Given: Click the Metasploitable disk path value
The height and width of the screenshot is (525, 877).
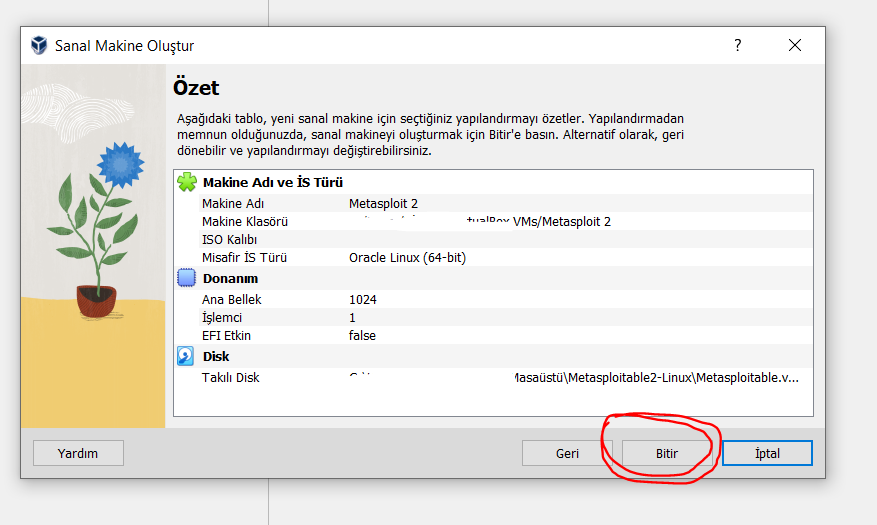Looking at the screenshot, I should point(656,378).
